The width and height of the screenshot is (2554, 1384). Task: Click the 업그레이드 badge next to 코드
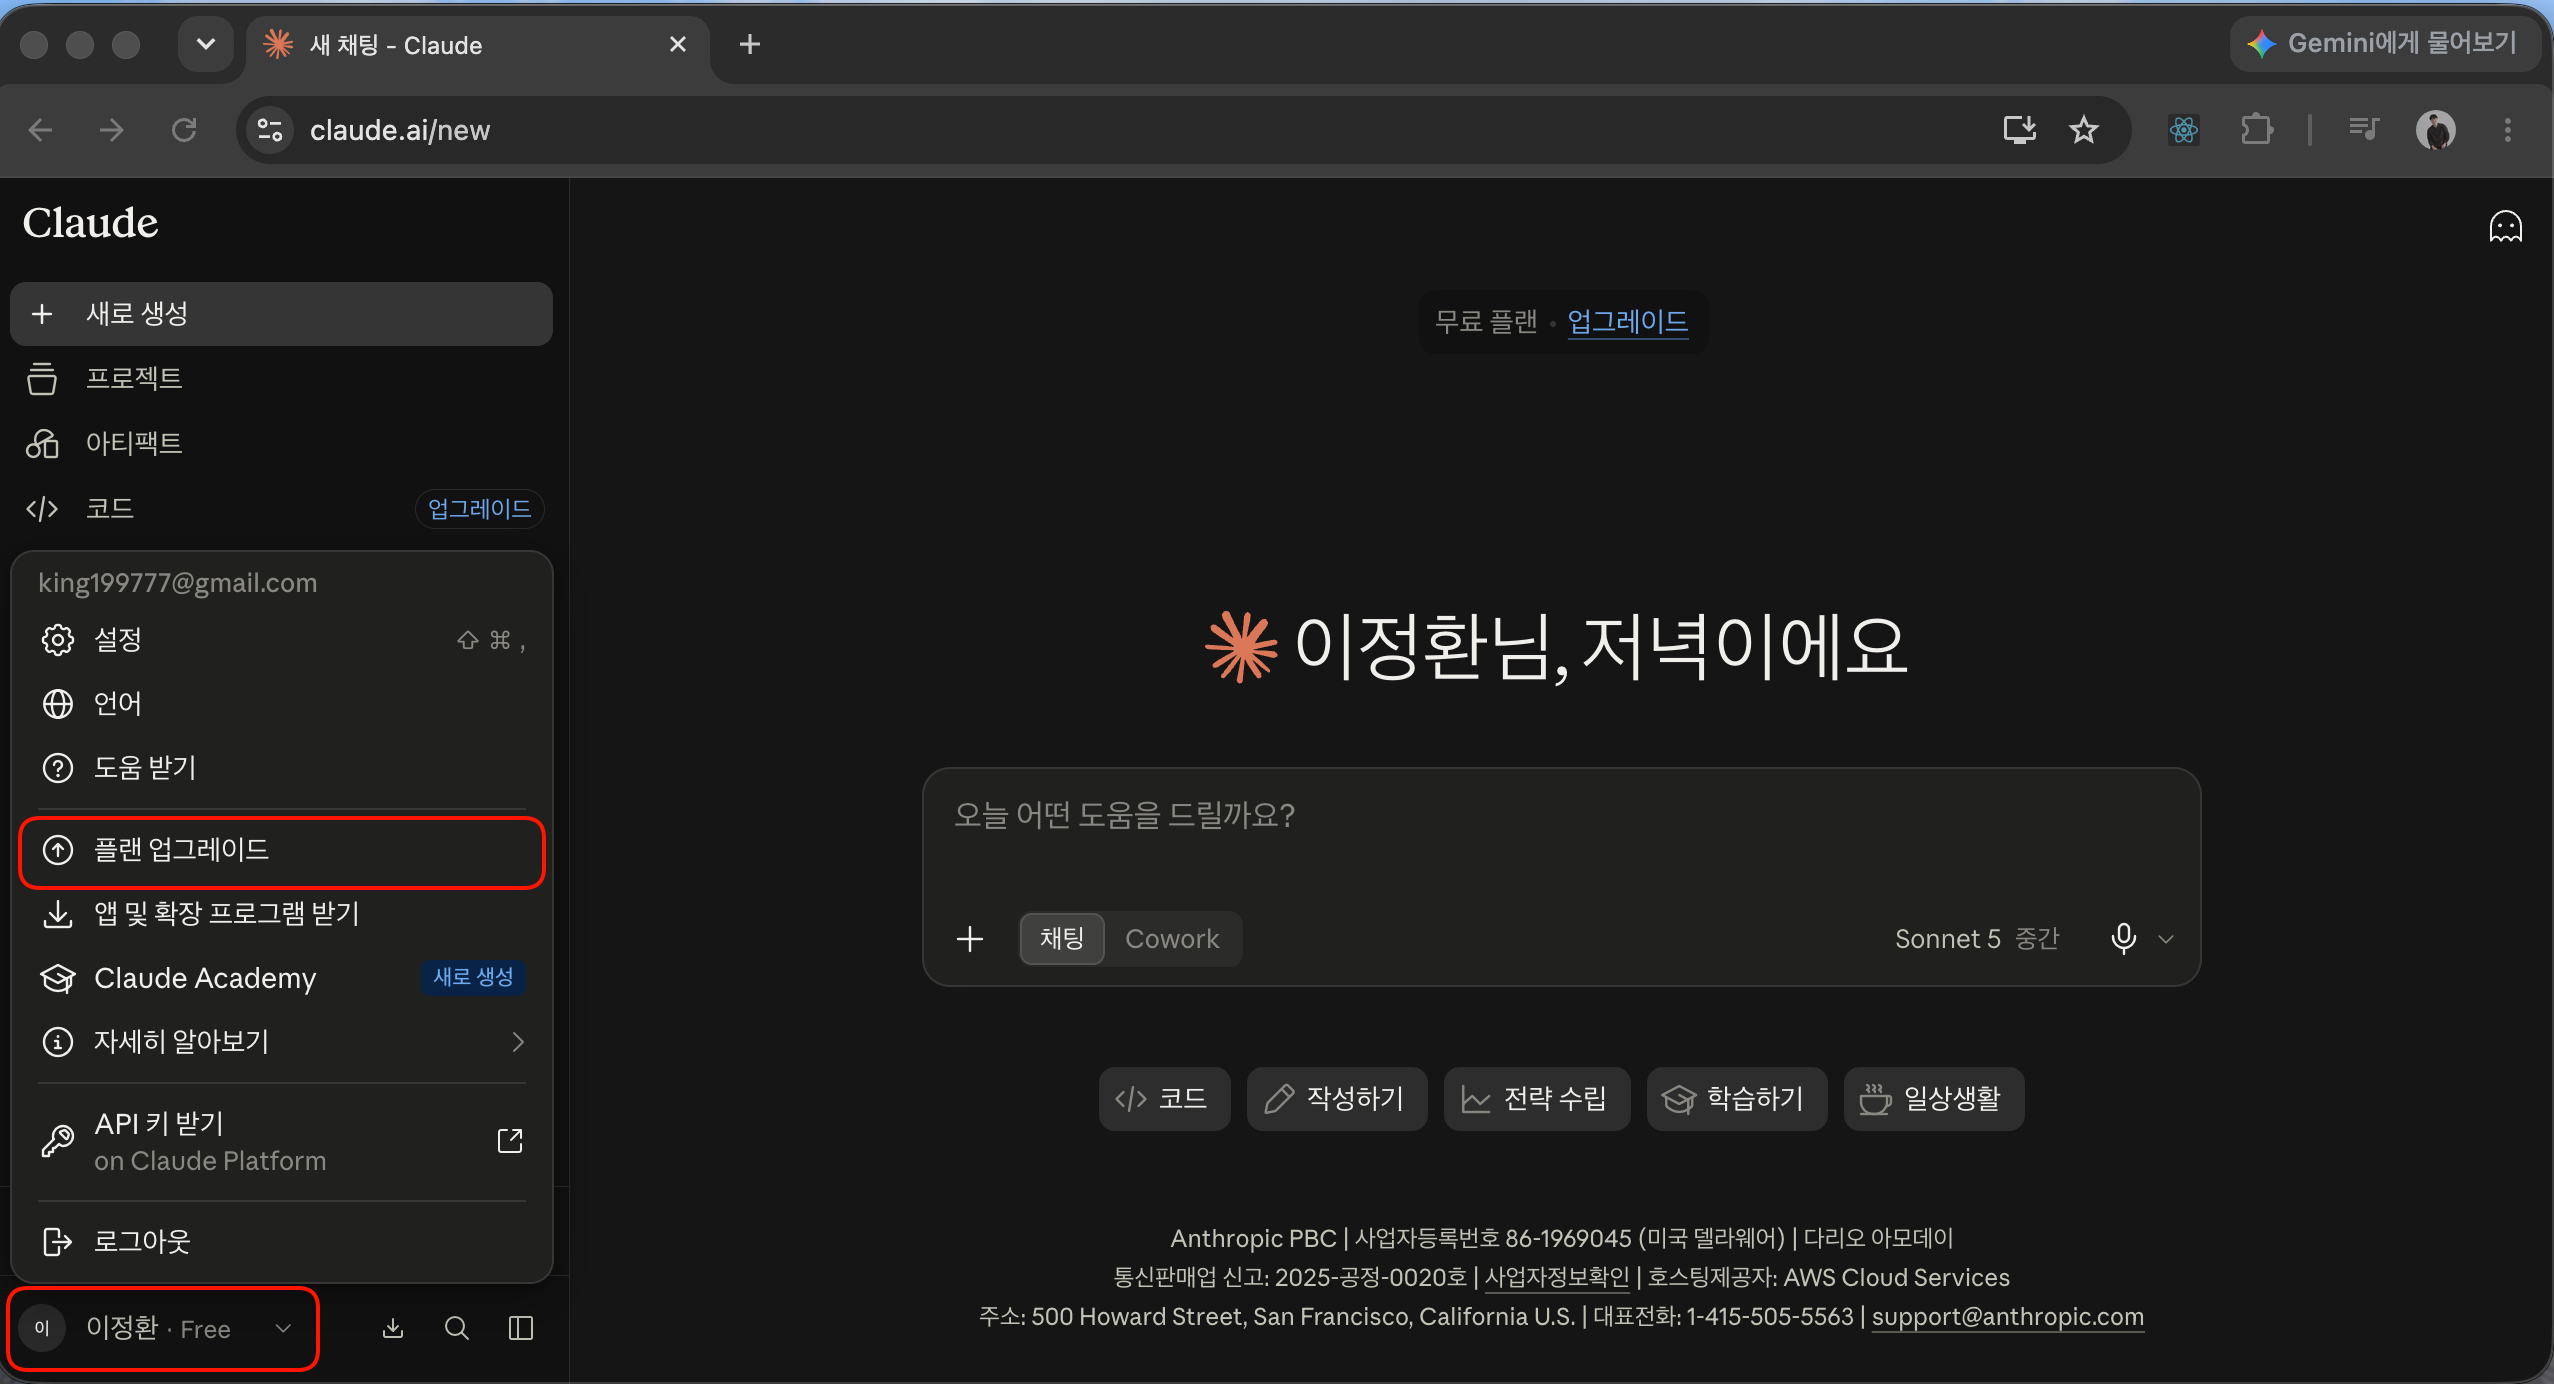pyautogui.click(x=479, y=509)
